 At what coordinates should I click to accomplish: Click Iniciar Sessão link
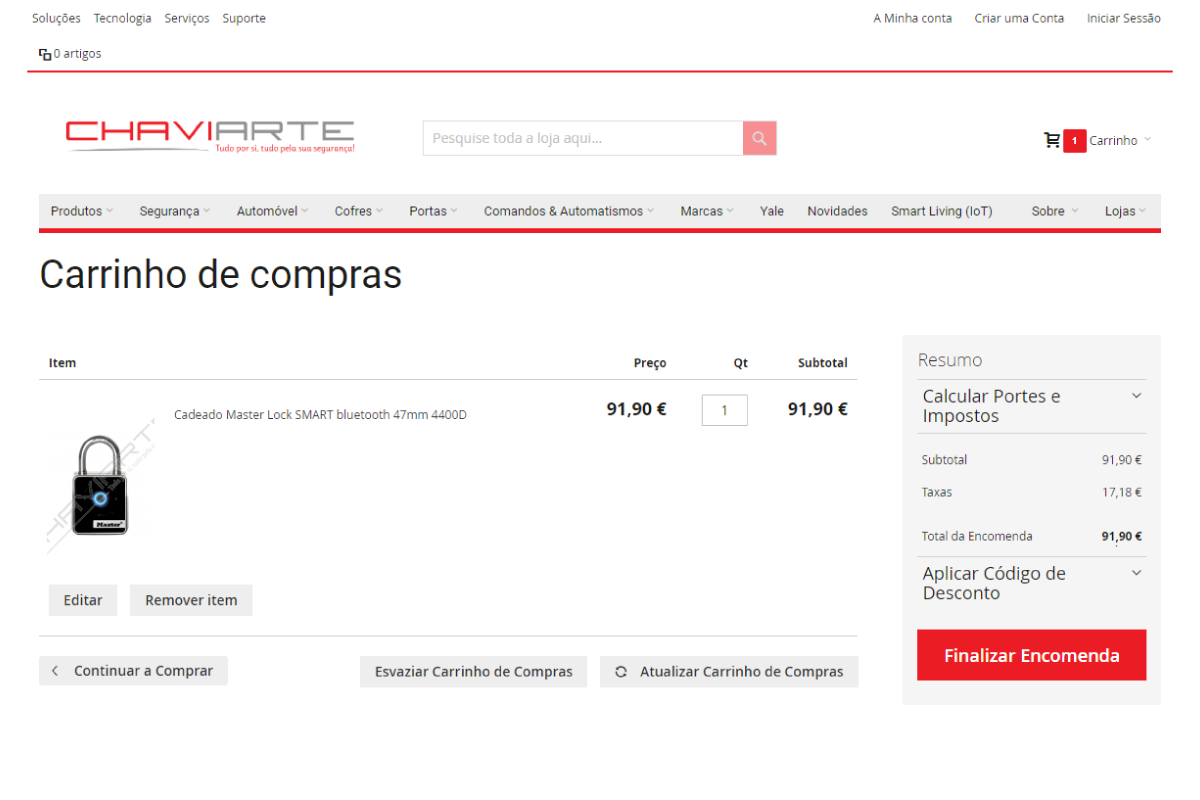[1124, 18]
